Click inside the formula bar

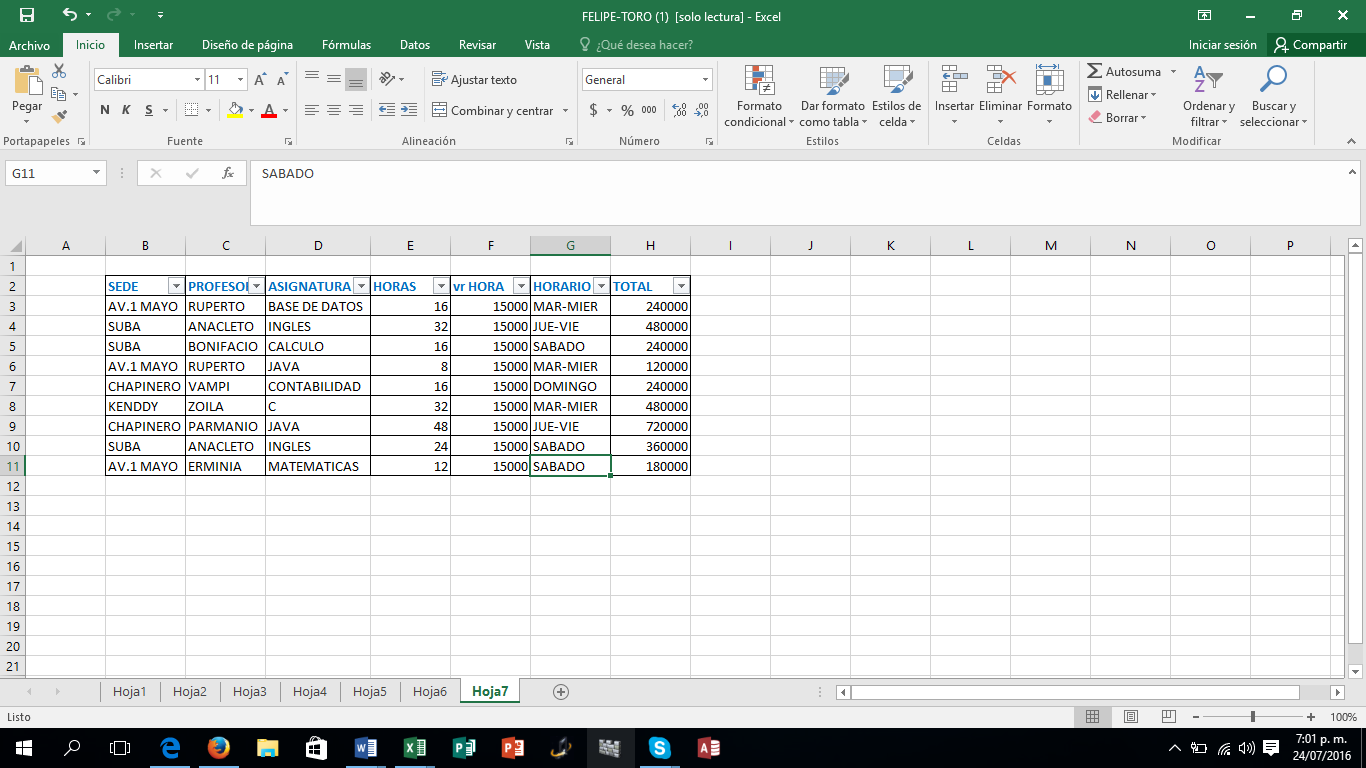(x=500, y=173)
